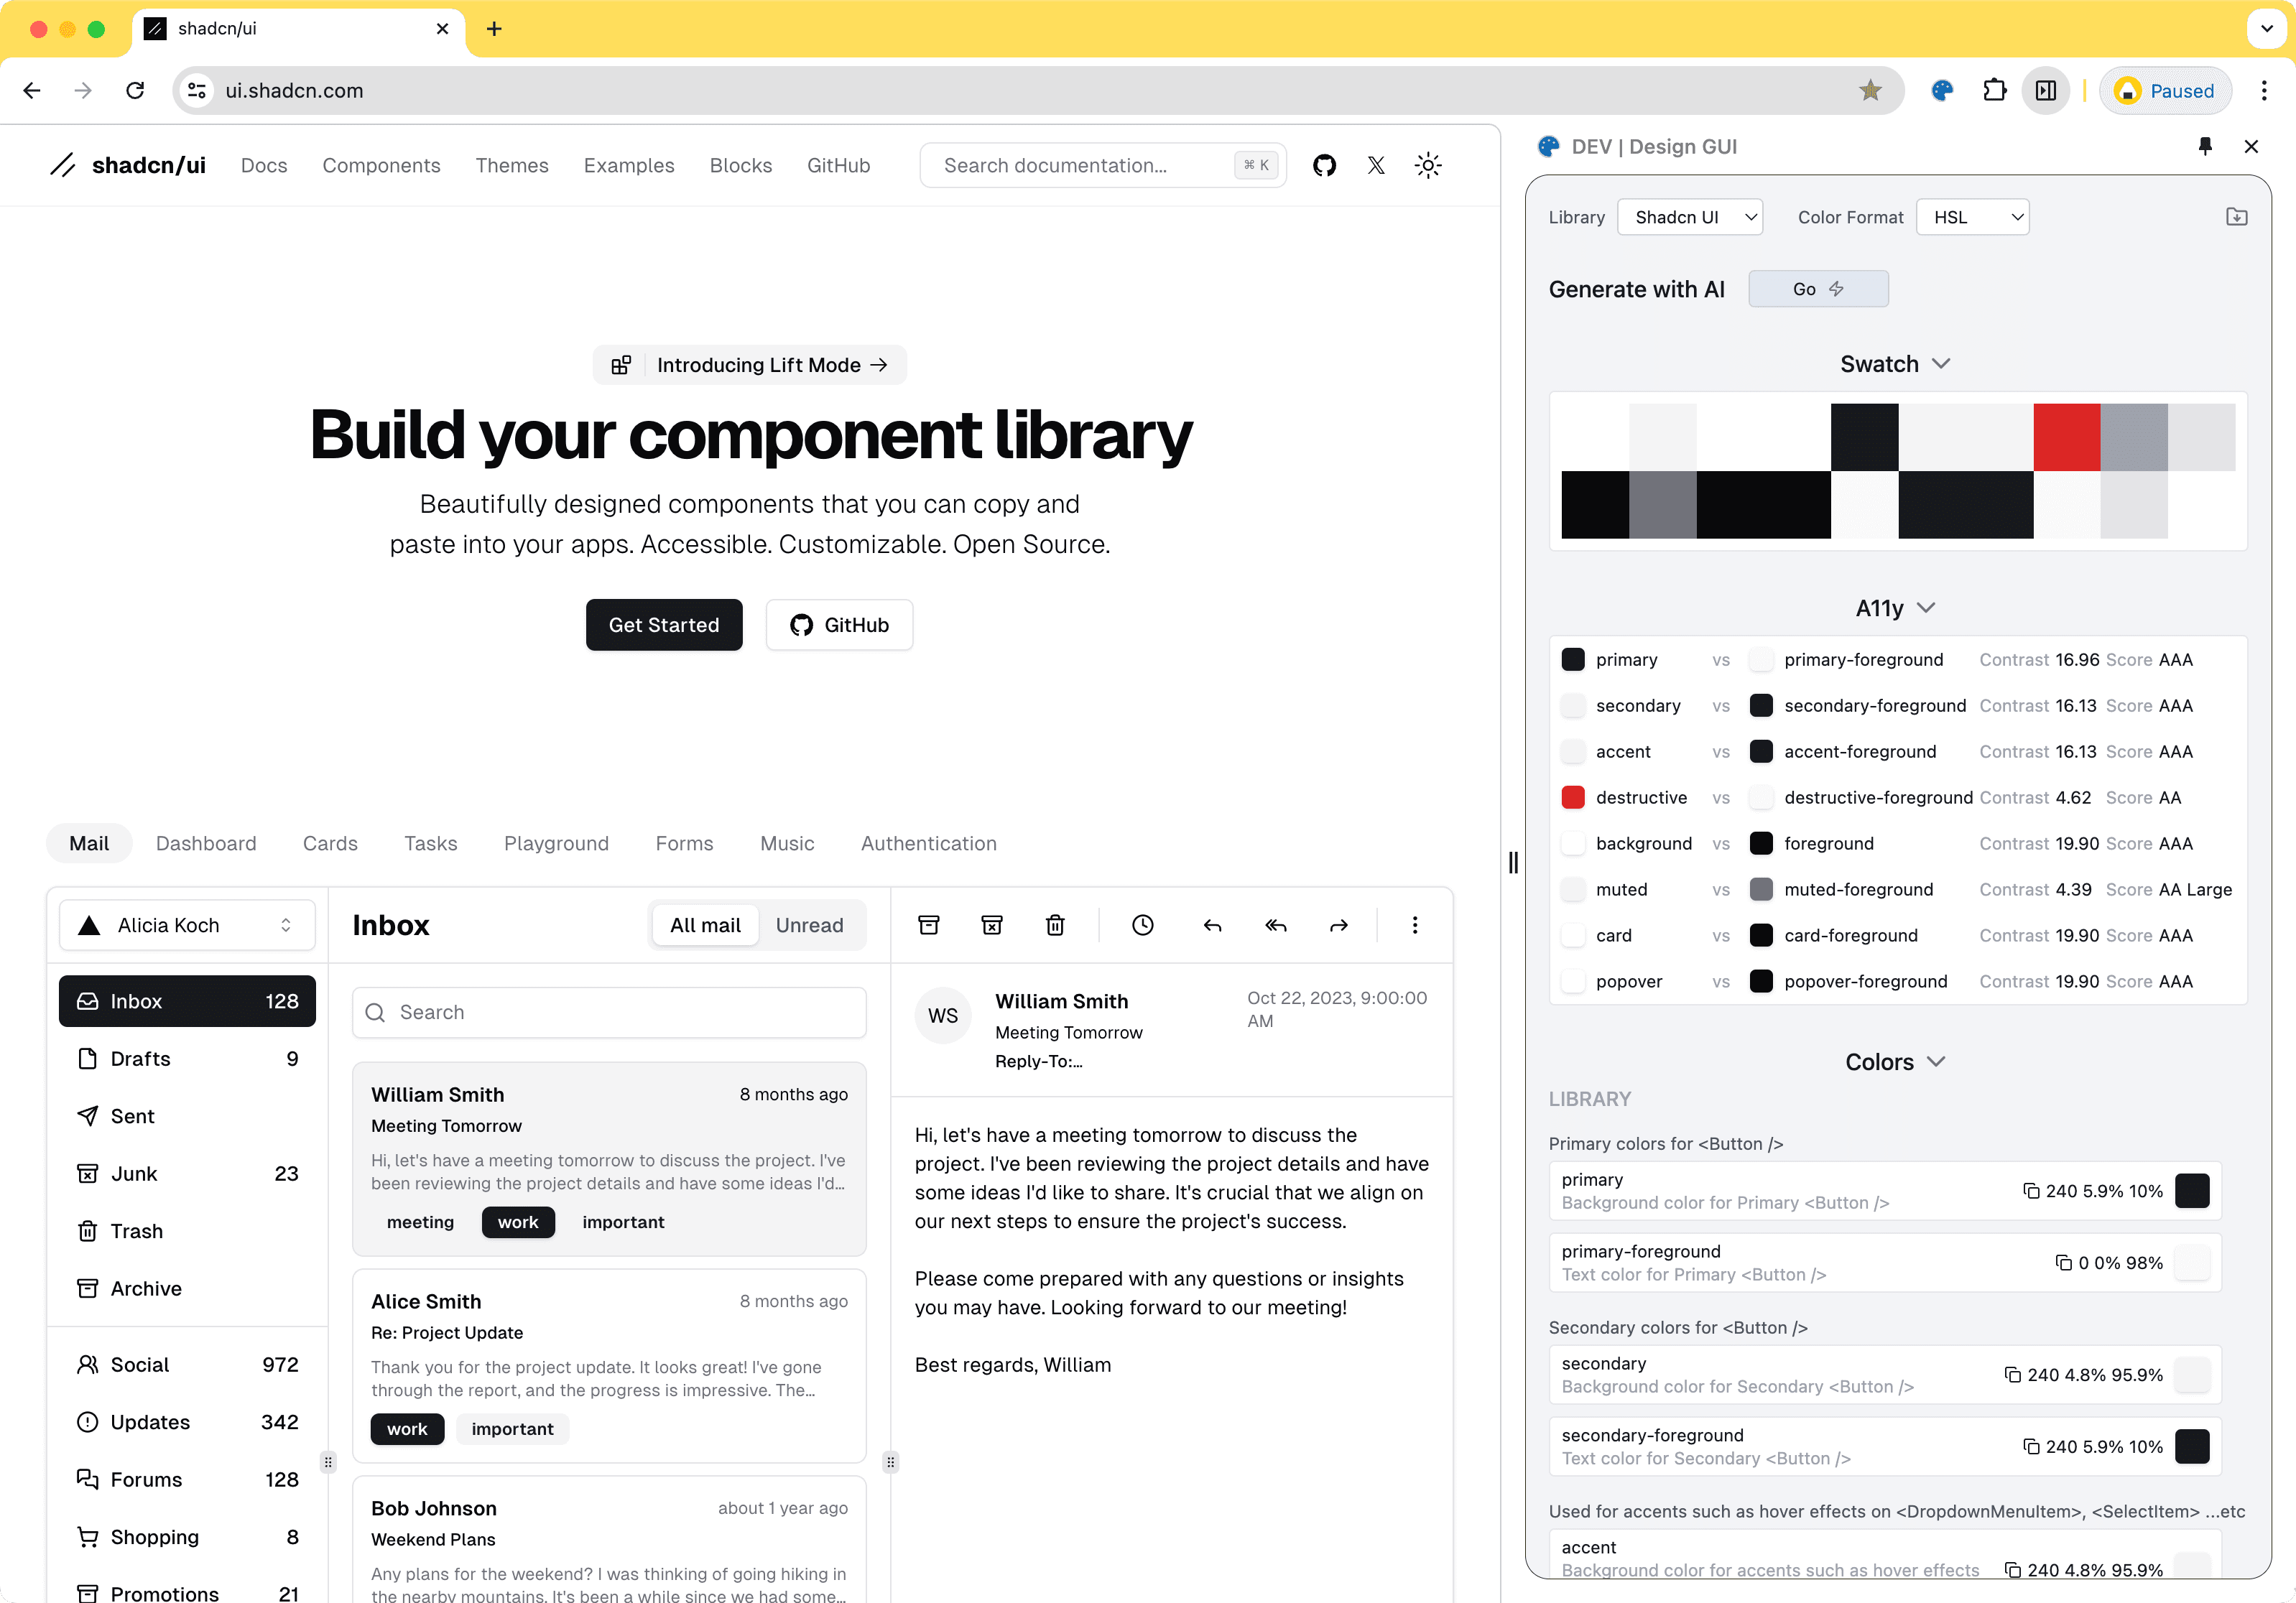Image resolution: width=2296 pixels, height=1603 pixels.
Task: Click the import folder icon in Design GUI
Action: [2237, 217]
